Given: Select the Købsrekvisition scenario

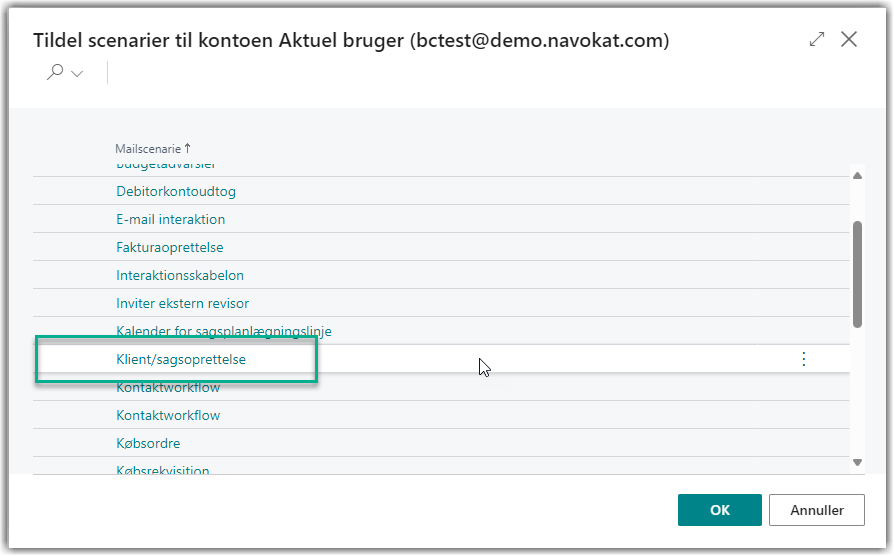Looking at the screenshot, I should 163,469.
